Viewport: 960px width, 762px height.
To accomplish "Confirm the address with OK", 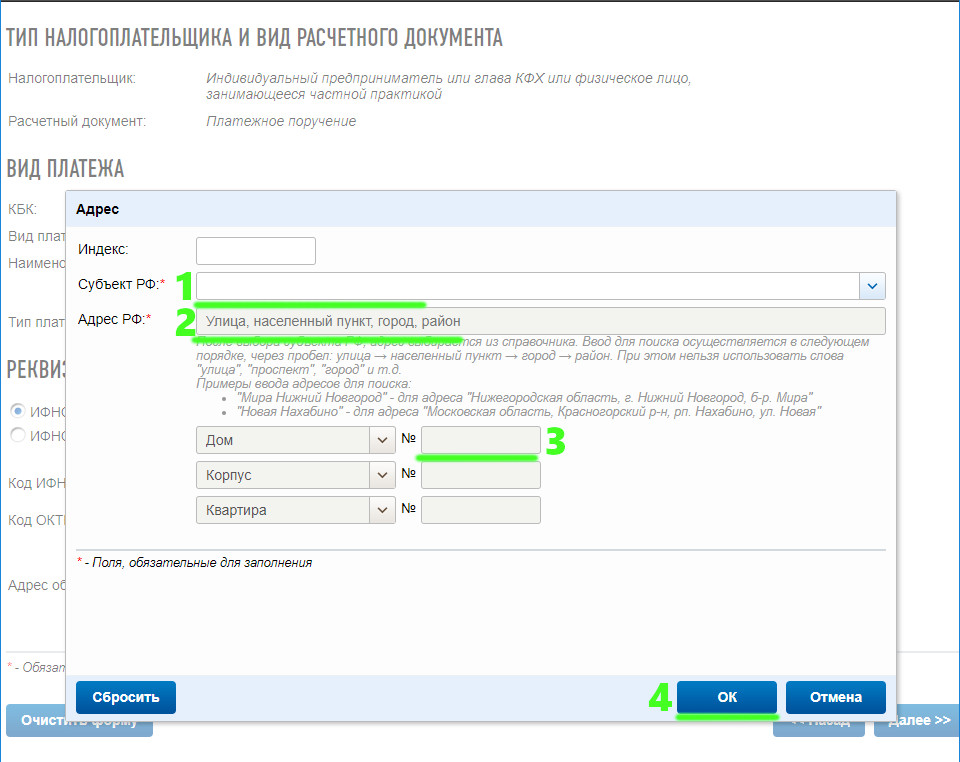I will tap(727, 697).
